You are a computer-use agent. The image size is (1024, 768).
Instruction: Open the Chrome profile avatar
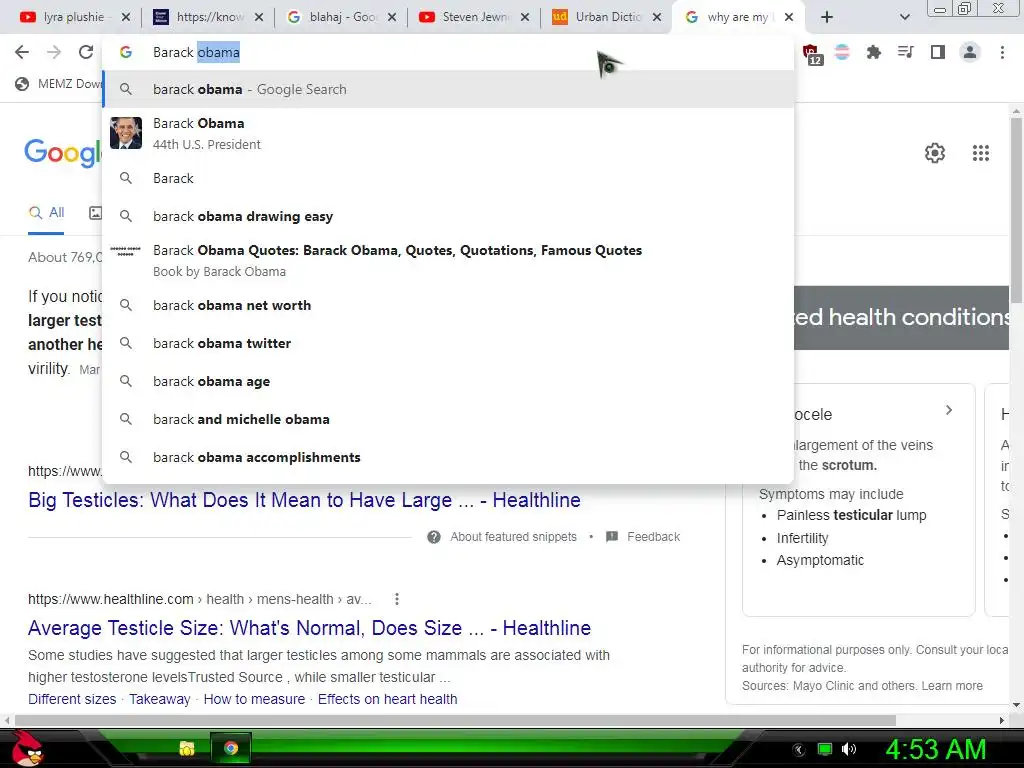[970, 52]
